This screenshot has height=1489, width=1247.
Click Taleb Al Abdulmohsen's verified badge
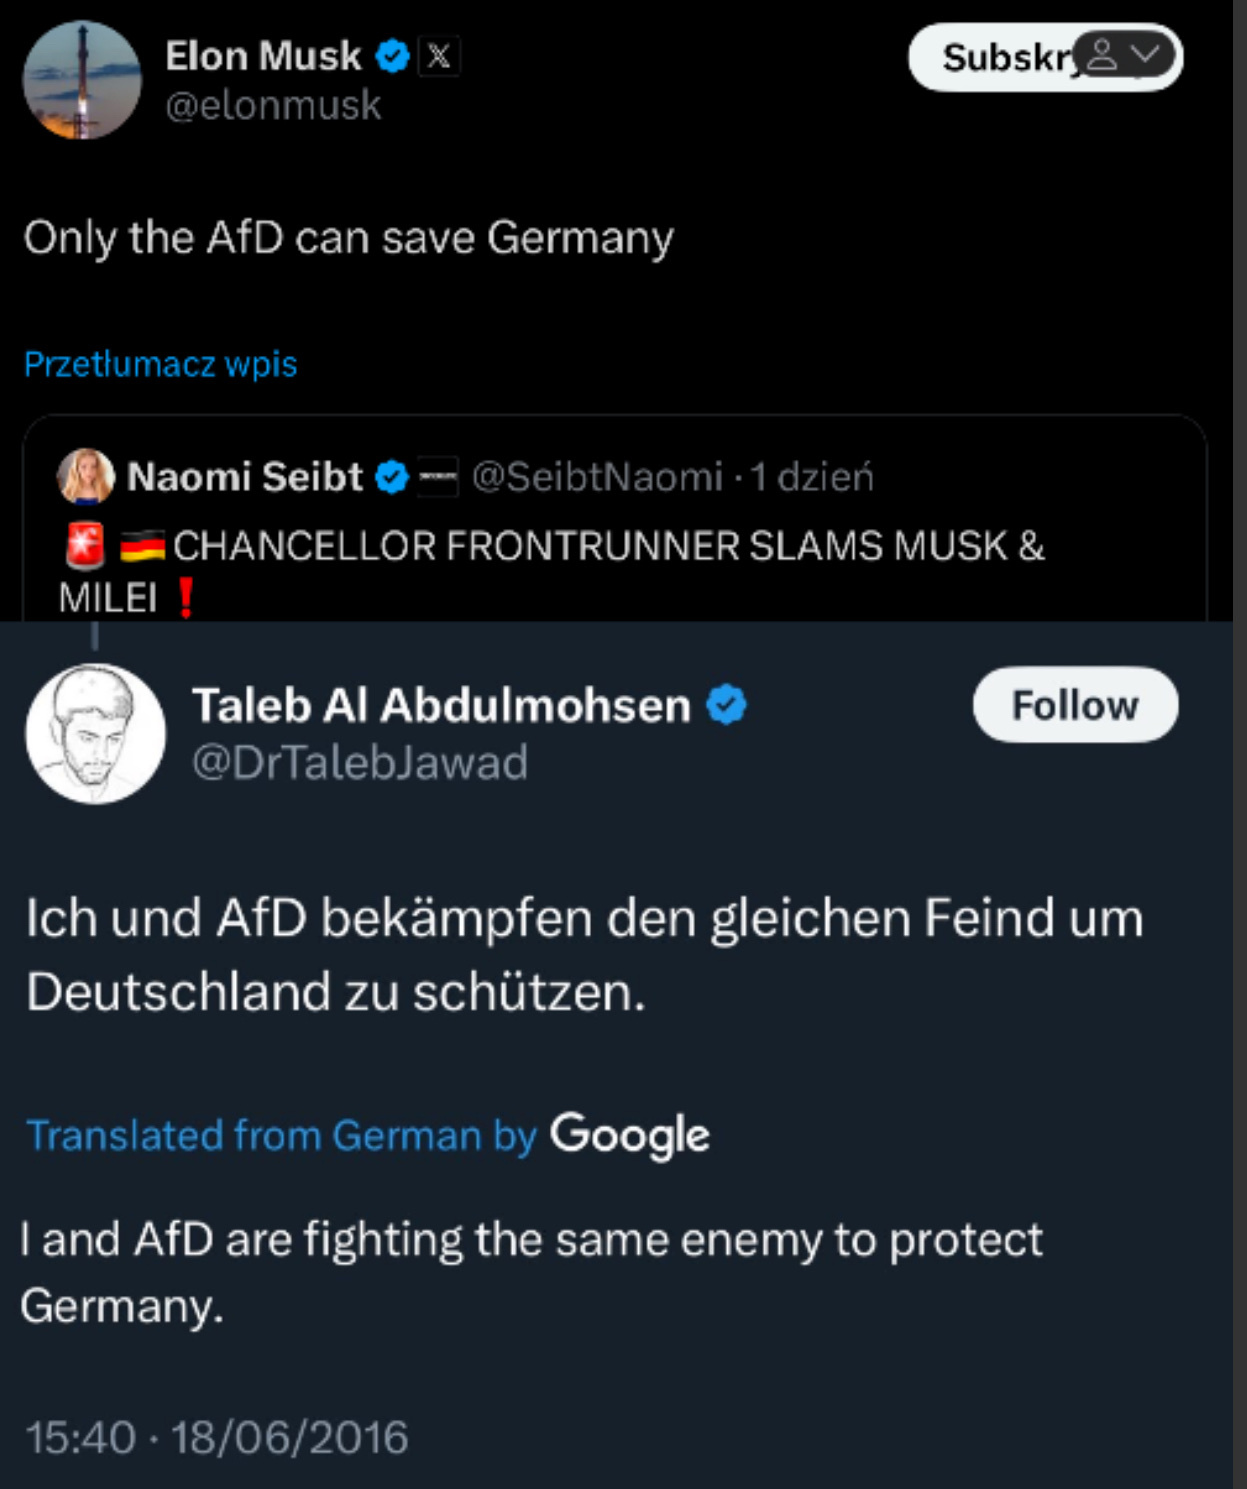pyautogui.click(x=727, y=705)
